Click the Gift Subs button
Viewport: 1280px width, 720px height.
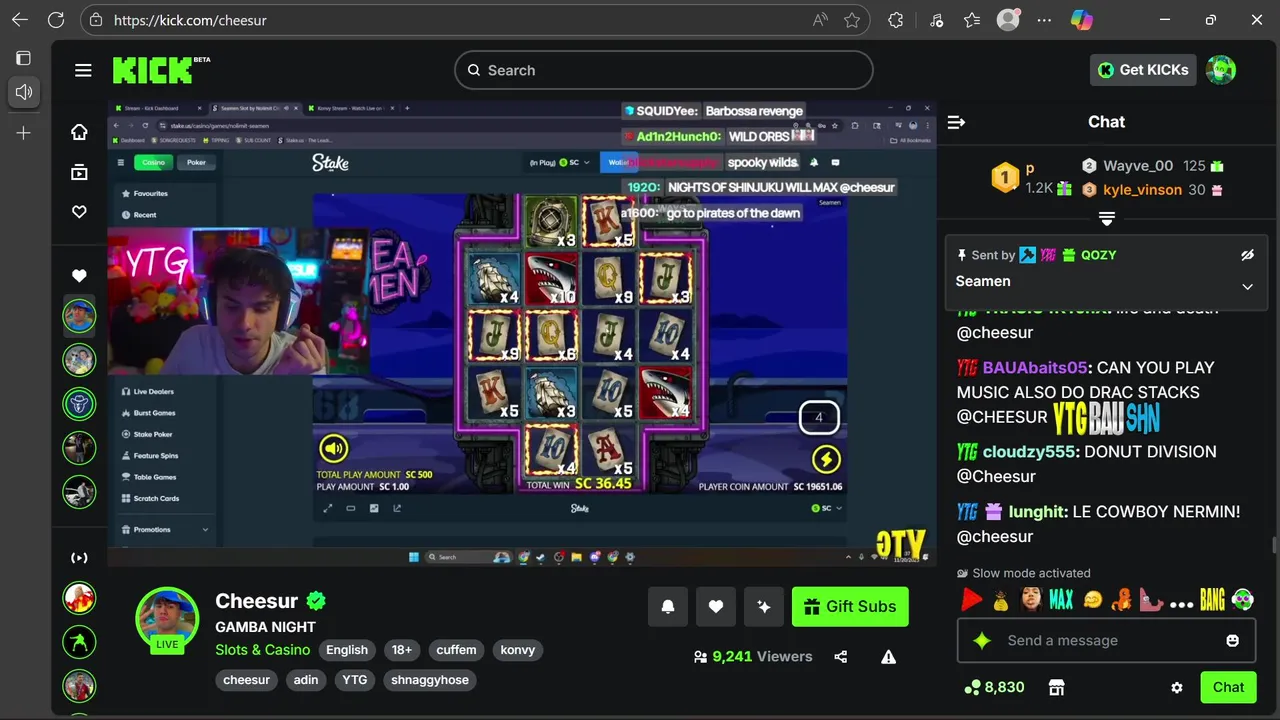click(850, 606)
